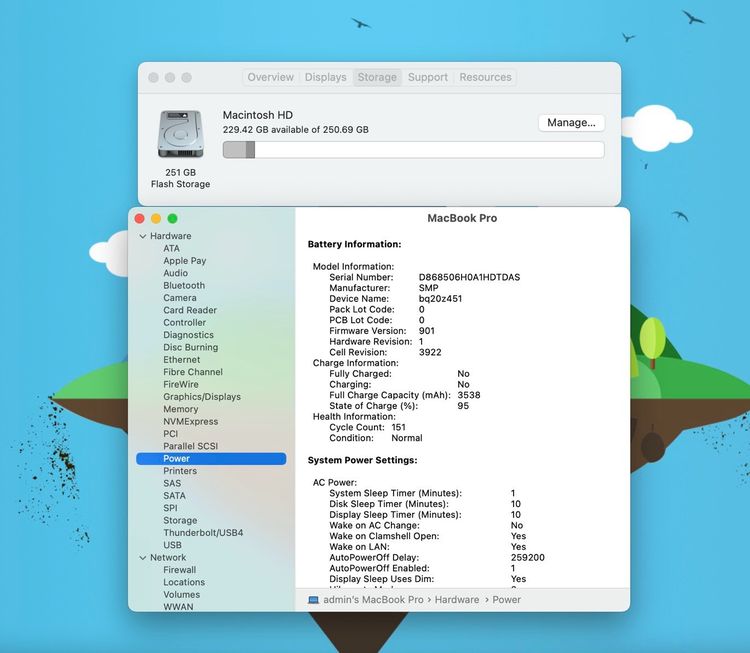Viewport: 750px width, 653px height.
Task: Select SAS in the sidebar
Action: pos(172,484)
